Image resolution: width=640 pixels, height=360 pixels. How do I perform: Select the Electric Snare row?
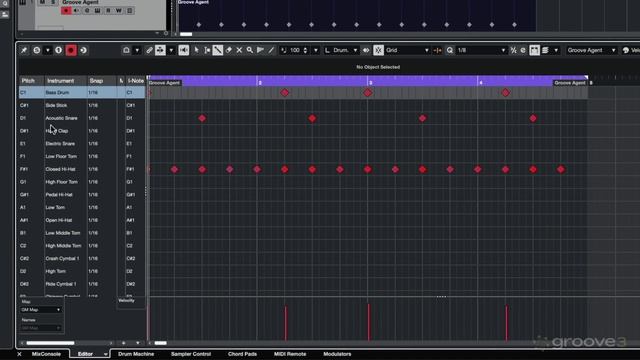point(82,144)
